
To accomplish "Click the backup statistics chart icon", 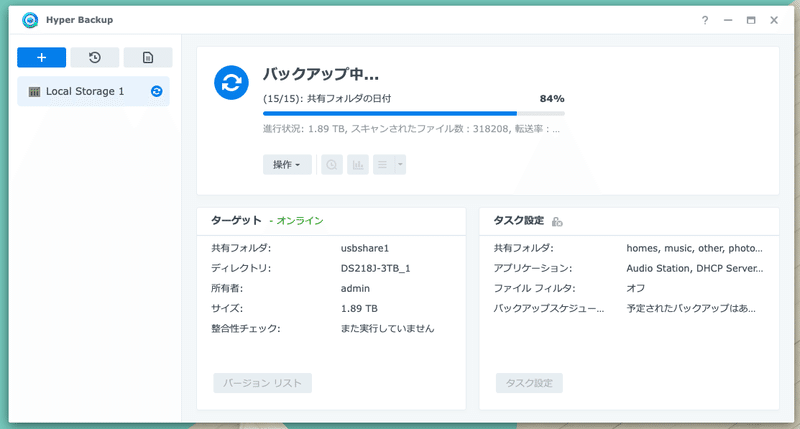I will click(x=358, y=164).
